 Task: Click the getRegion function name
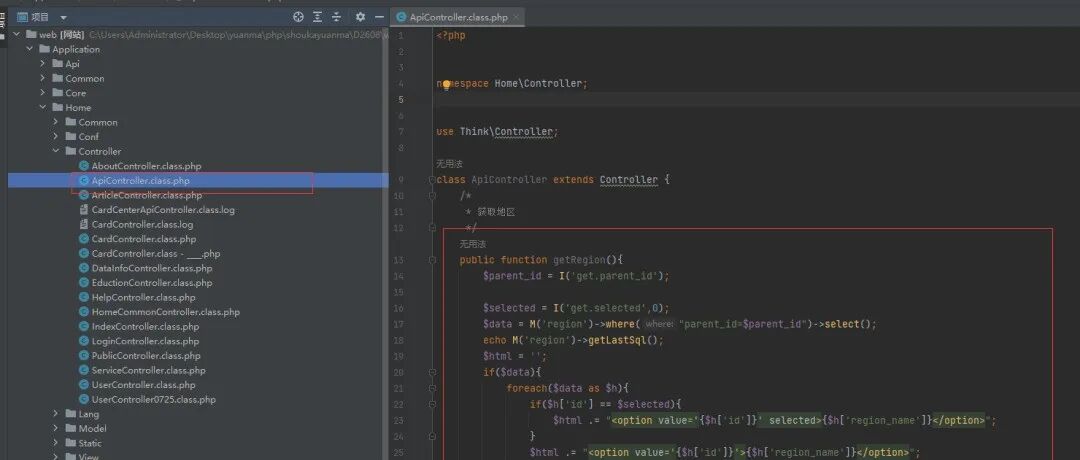point(579,260)
